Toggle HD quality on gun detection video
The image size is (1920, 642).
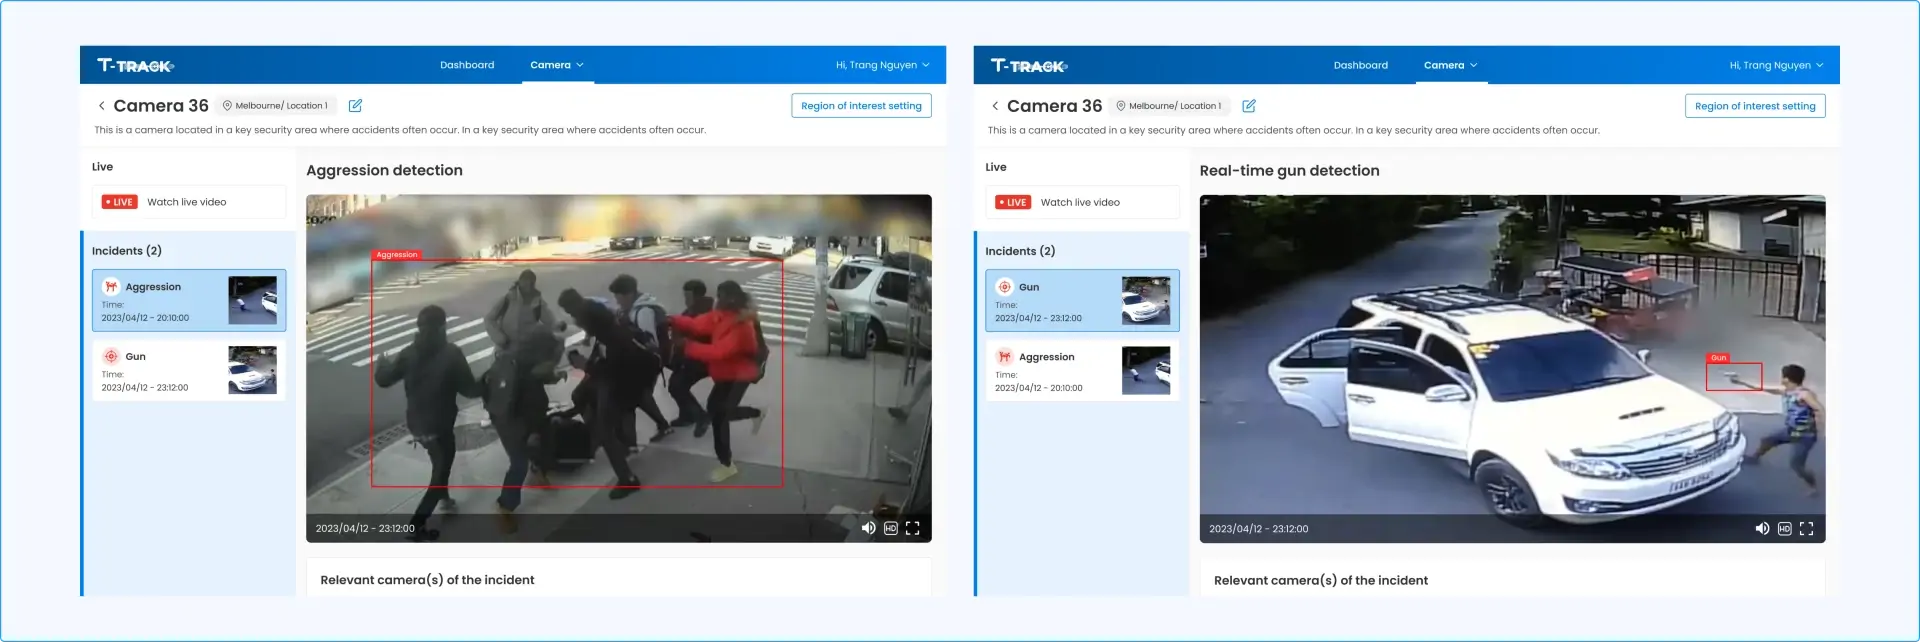[1784, 529]
